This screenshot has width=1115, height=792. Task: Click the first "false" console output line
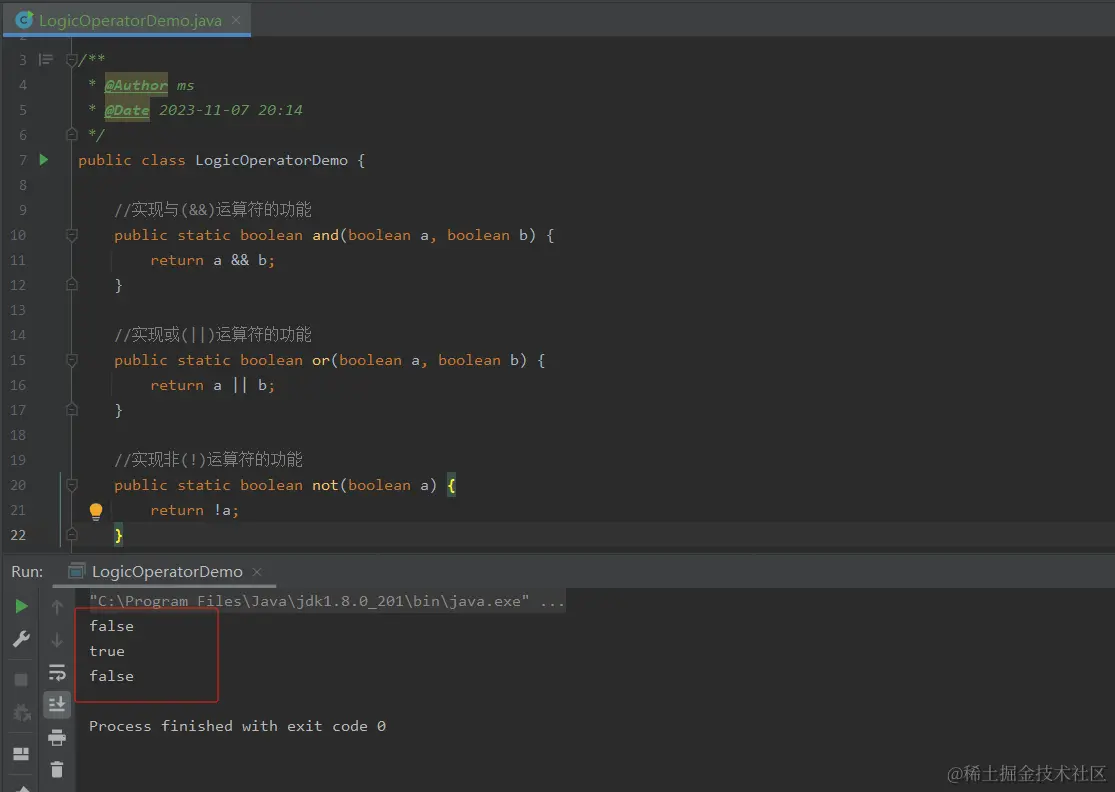coord(112,626)
